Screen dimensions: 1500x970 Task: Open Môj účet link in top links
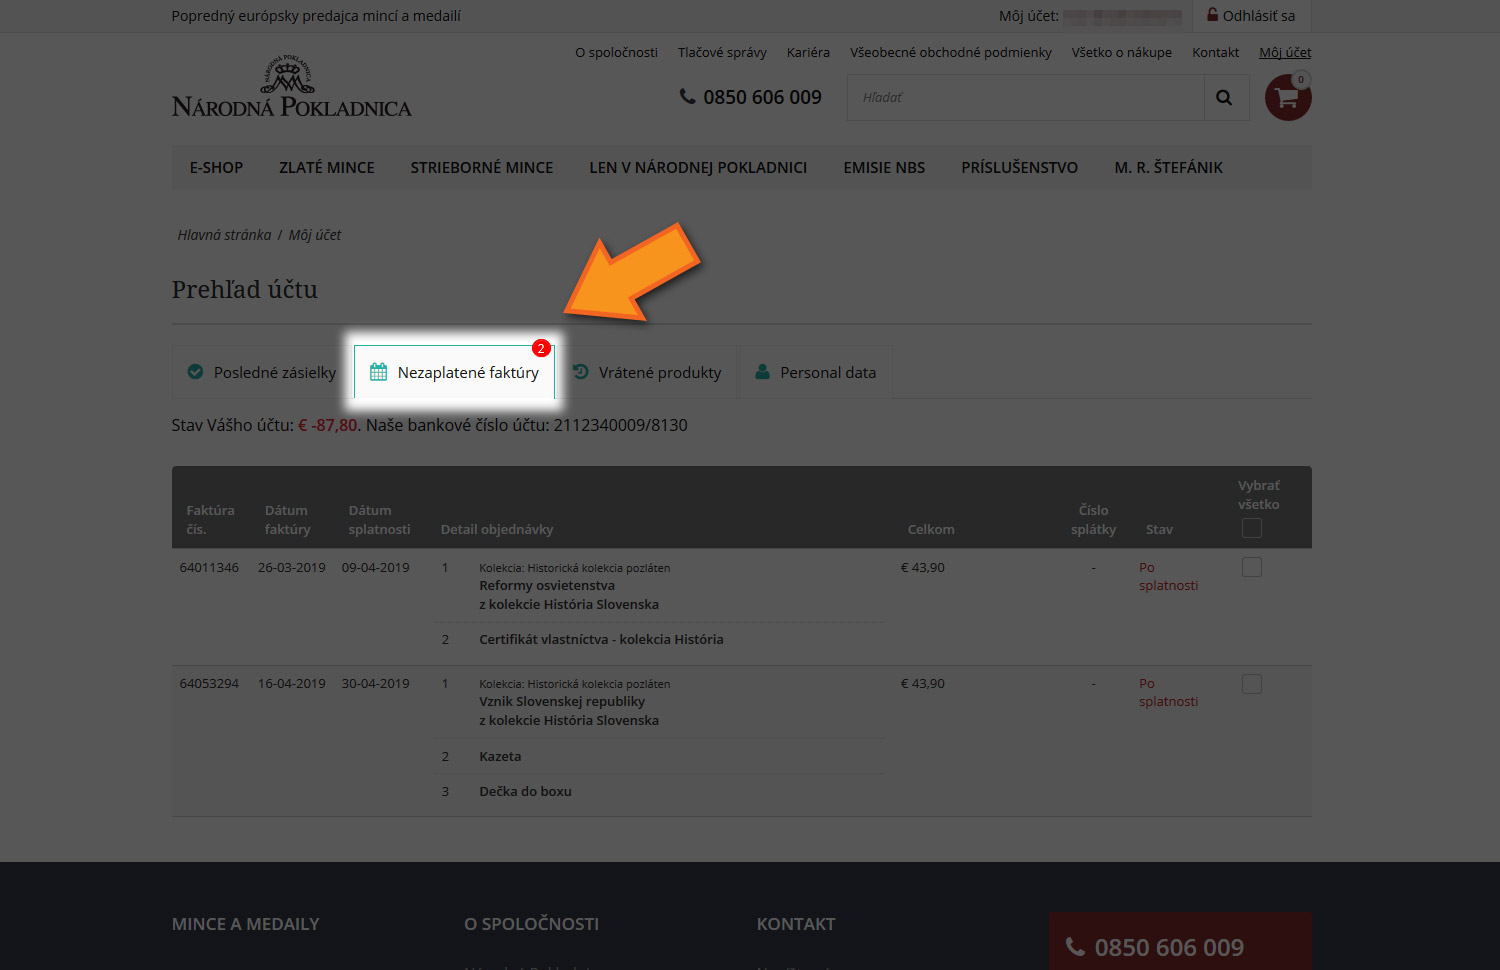click(1285, 52)
